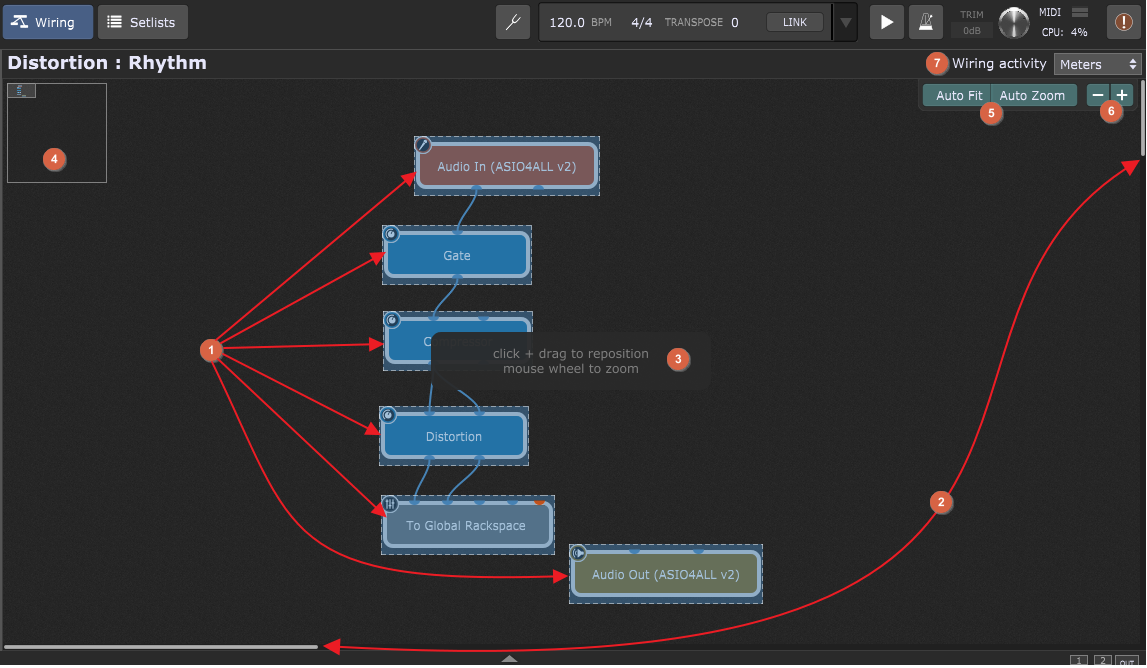Expand the bottom panel with the up arrow
1147x668 pixels.
pos(509,659)
